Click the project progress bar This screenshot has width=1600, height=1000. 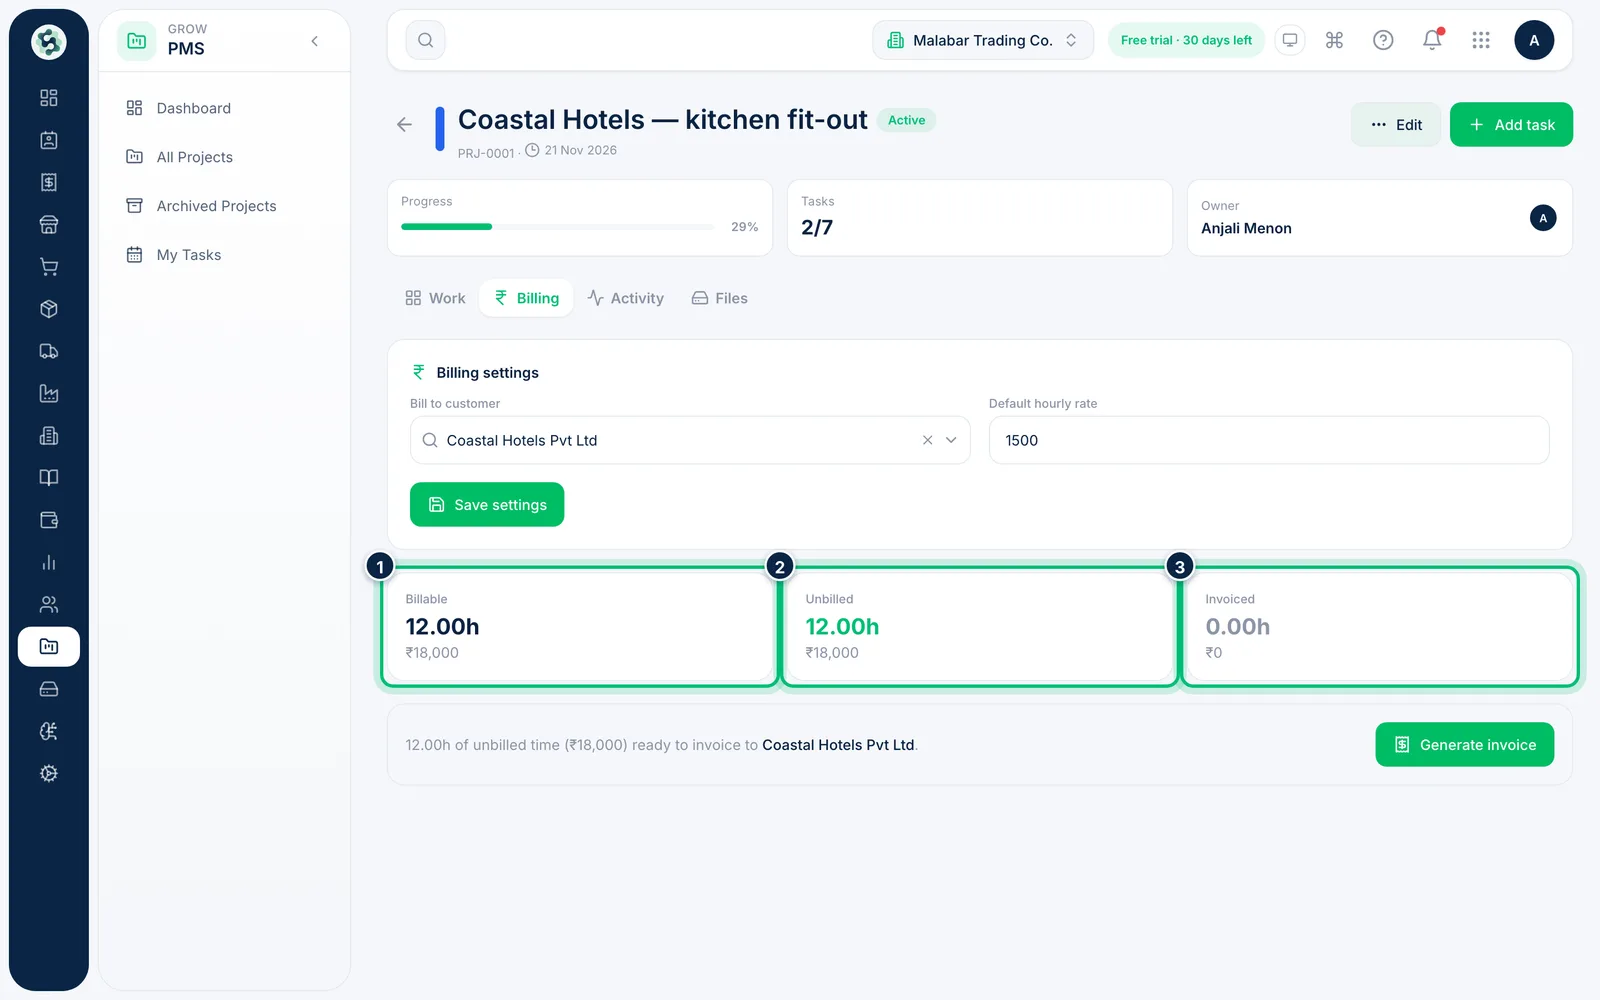click(x=557, y=227)
